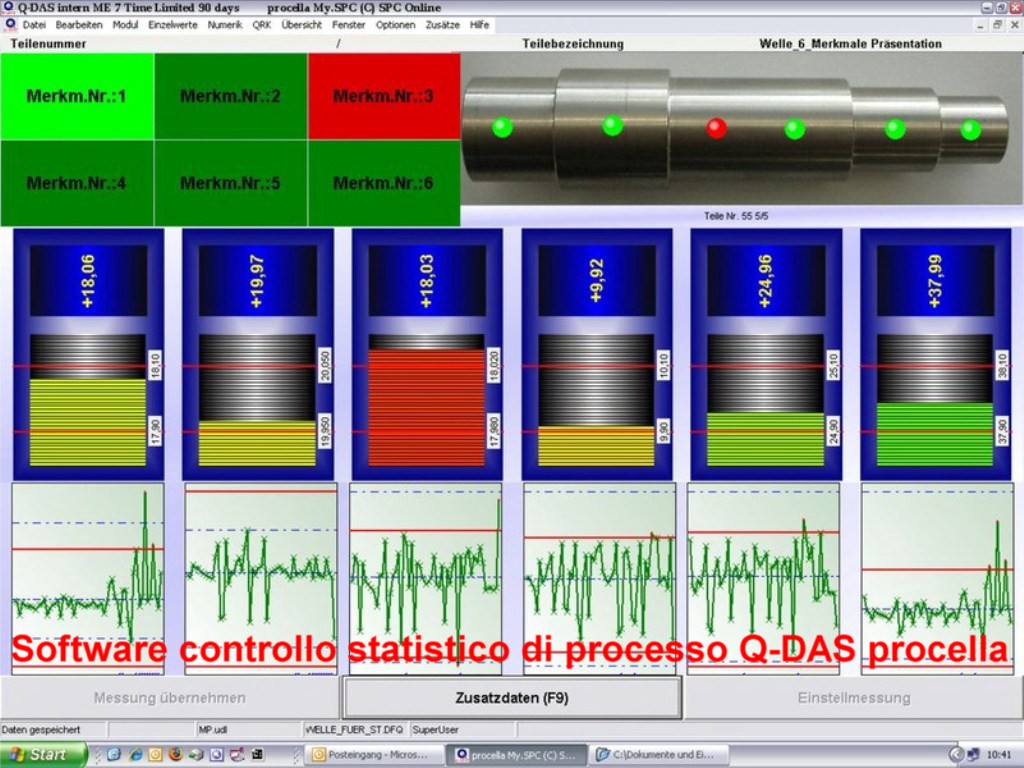Click the control chart under the +9,92 gauge
Image resolution: width=1024 pixels, height=768 pixels.
(600, 579)
